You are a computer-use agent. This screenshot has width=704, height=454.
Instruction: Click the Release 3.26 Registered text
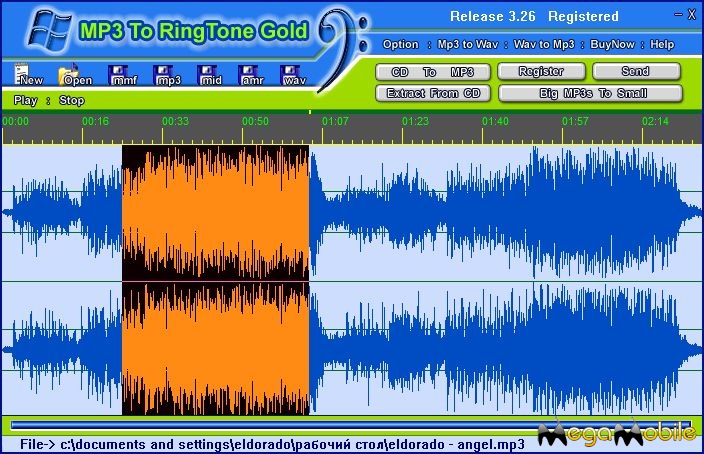pyautogui.click(x=534, y=17)
